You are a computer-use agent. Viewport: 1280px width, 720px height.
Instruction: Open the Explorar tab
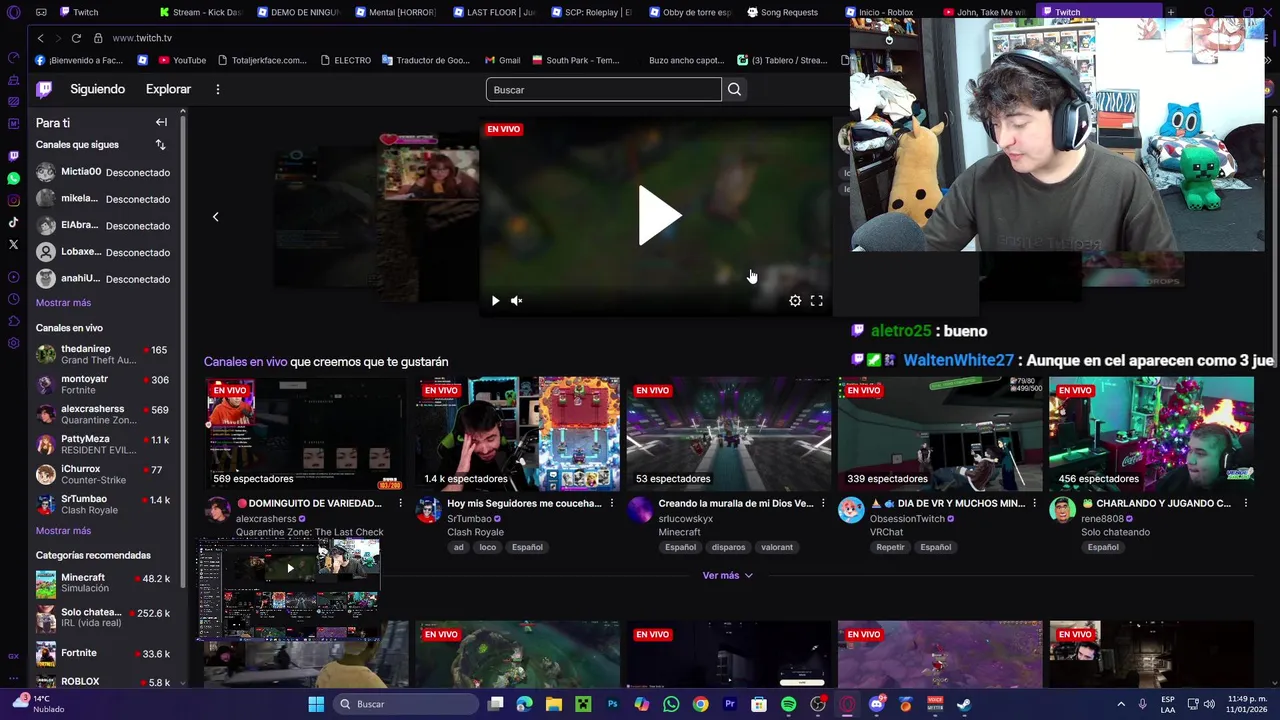[168, 89]
